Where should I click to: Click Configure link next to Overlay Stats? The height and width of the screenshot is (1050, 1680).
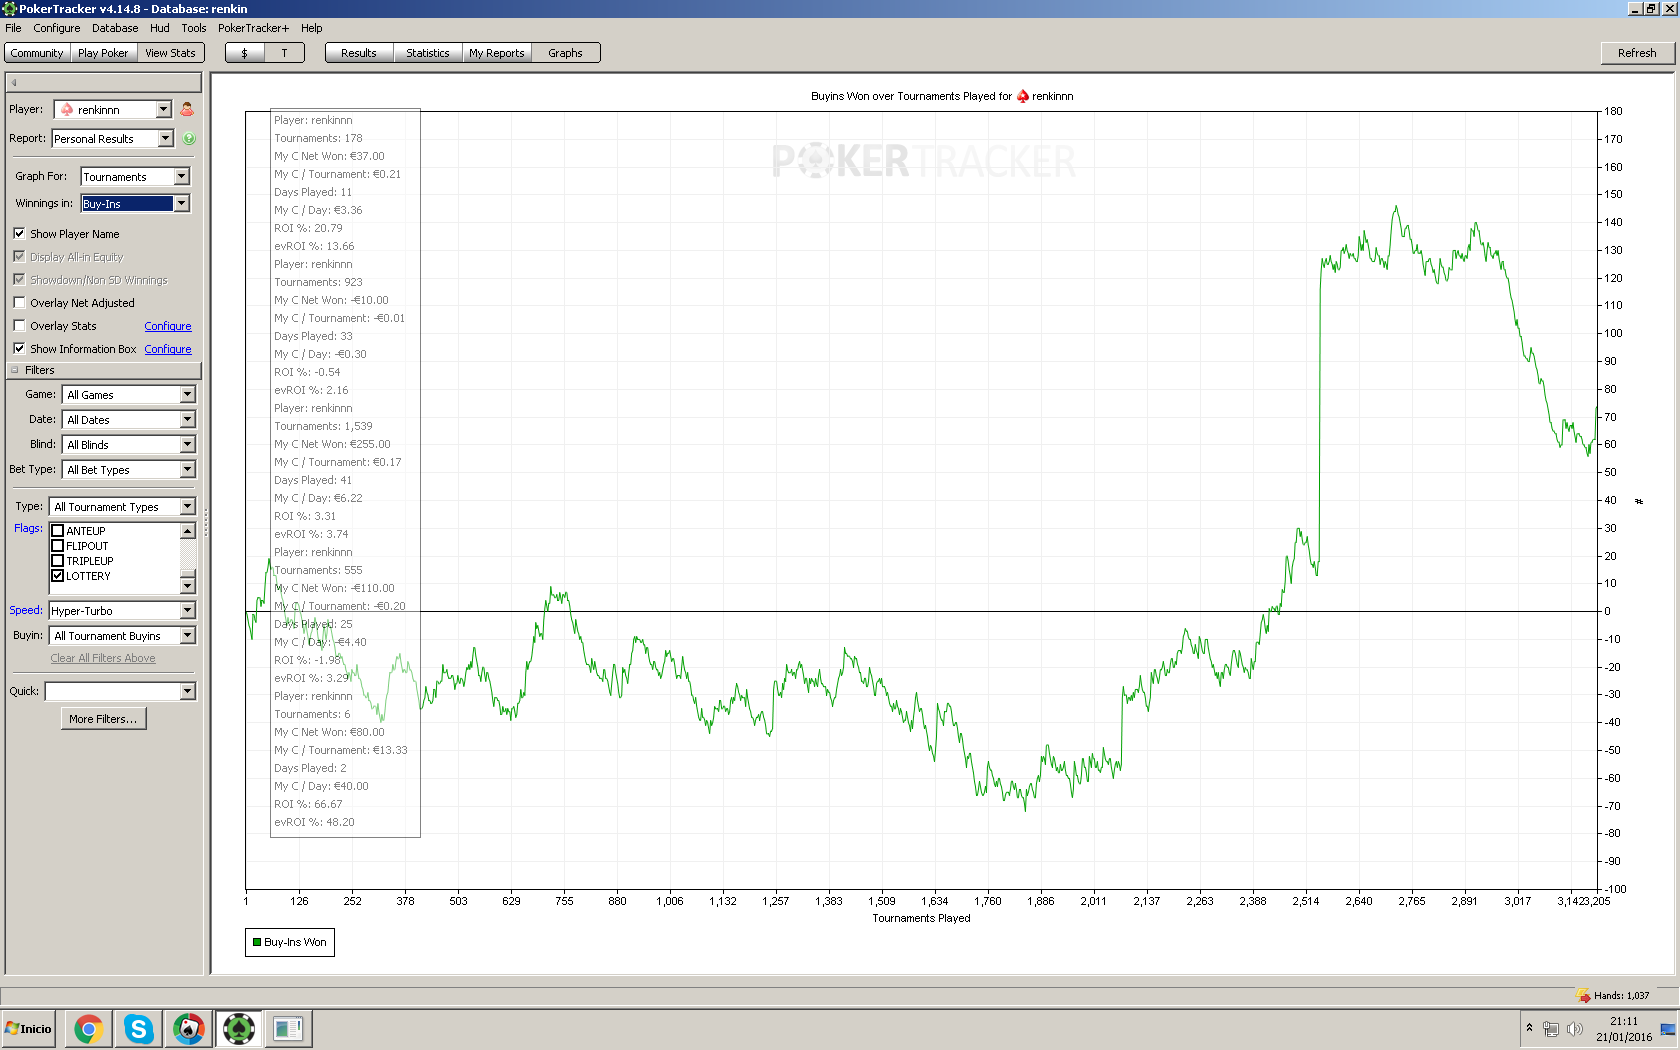pos(168,326)
